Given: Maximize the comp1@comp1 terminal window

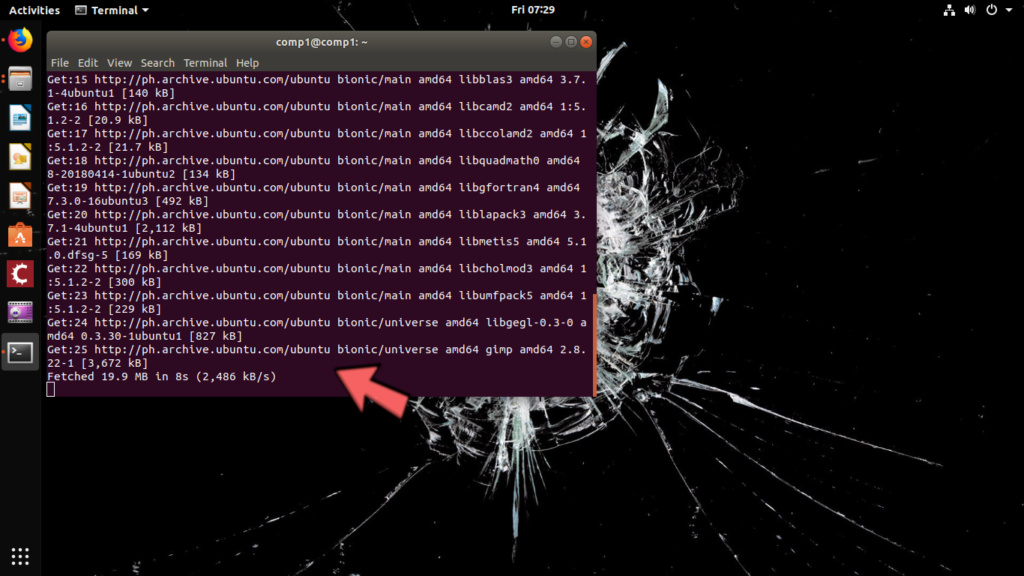Looking at the screenshot, I should 571,42.
